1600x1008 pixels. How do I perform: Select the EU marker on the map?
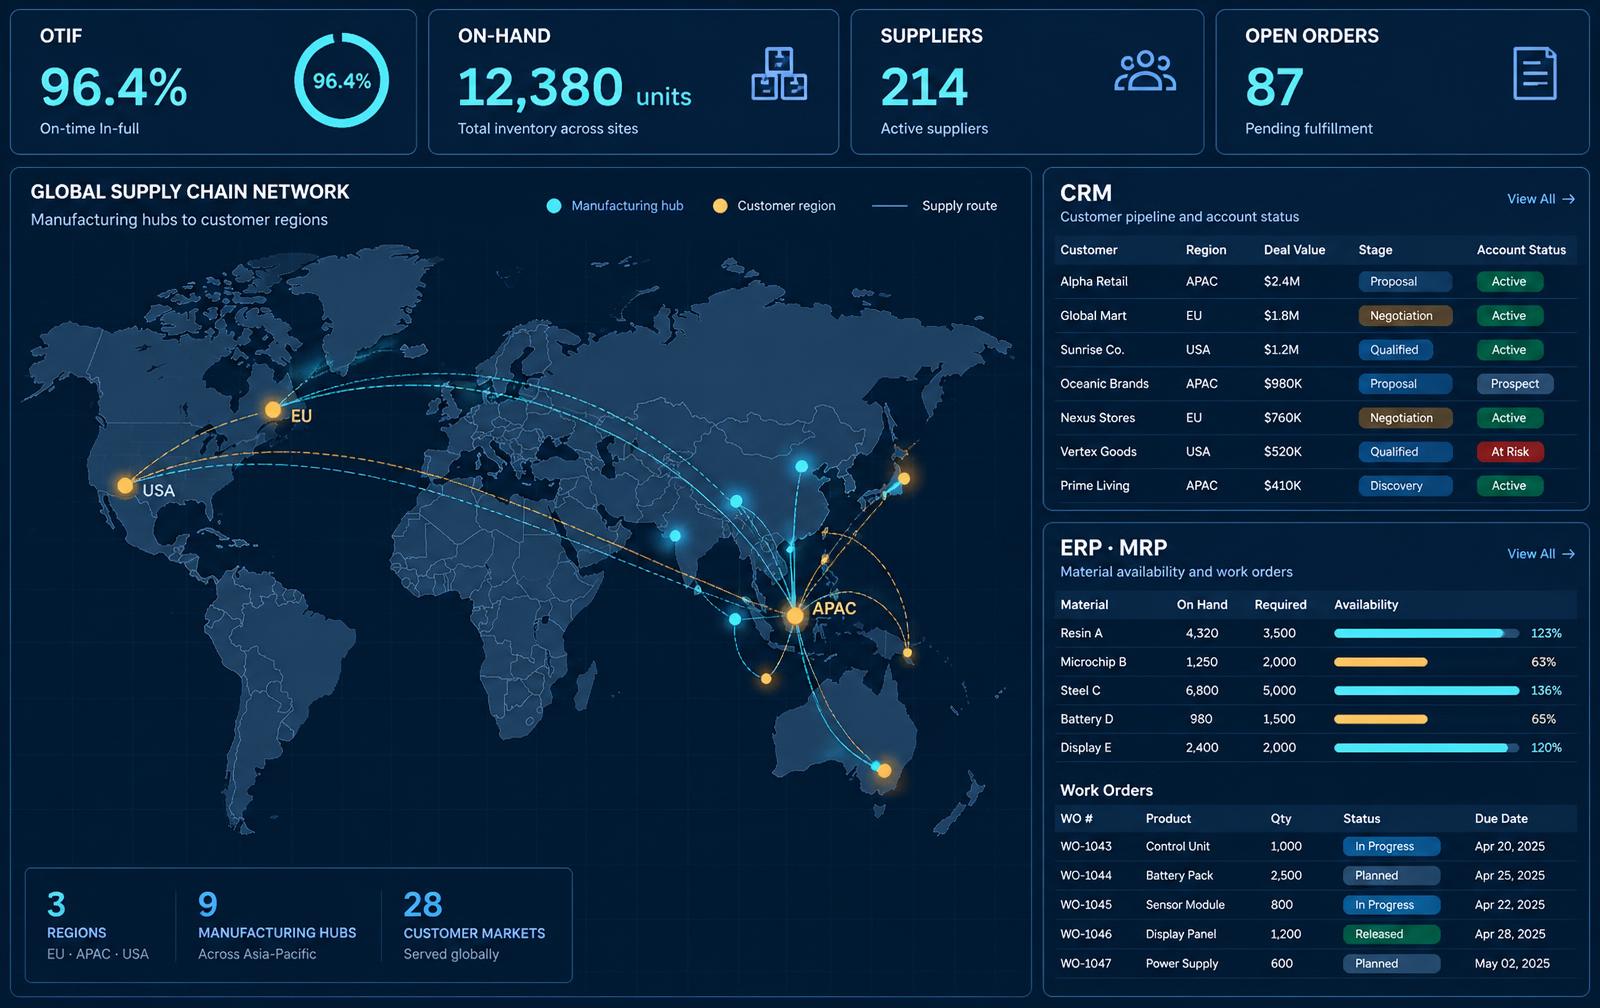pyautogui.click(x=273, y=410)
